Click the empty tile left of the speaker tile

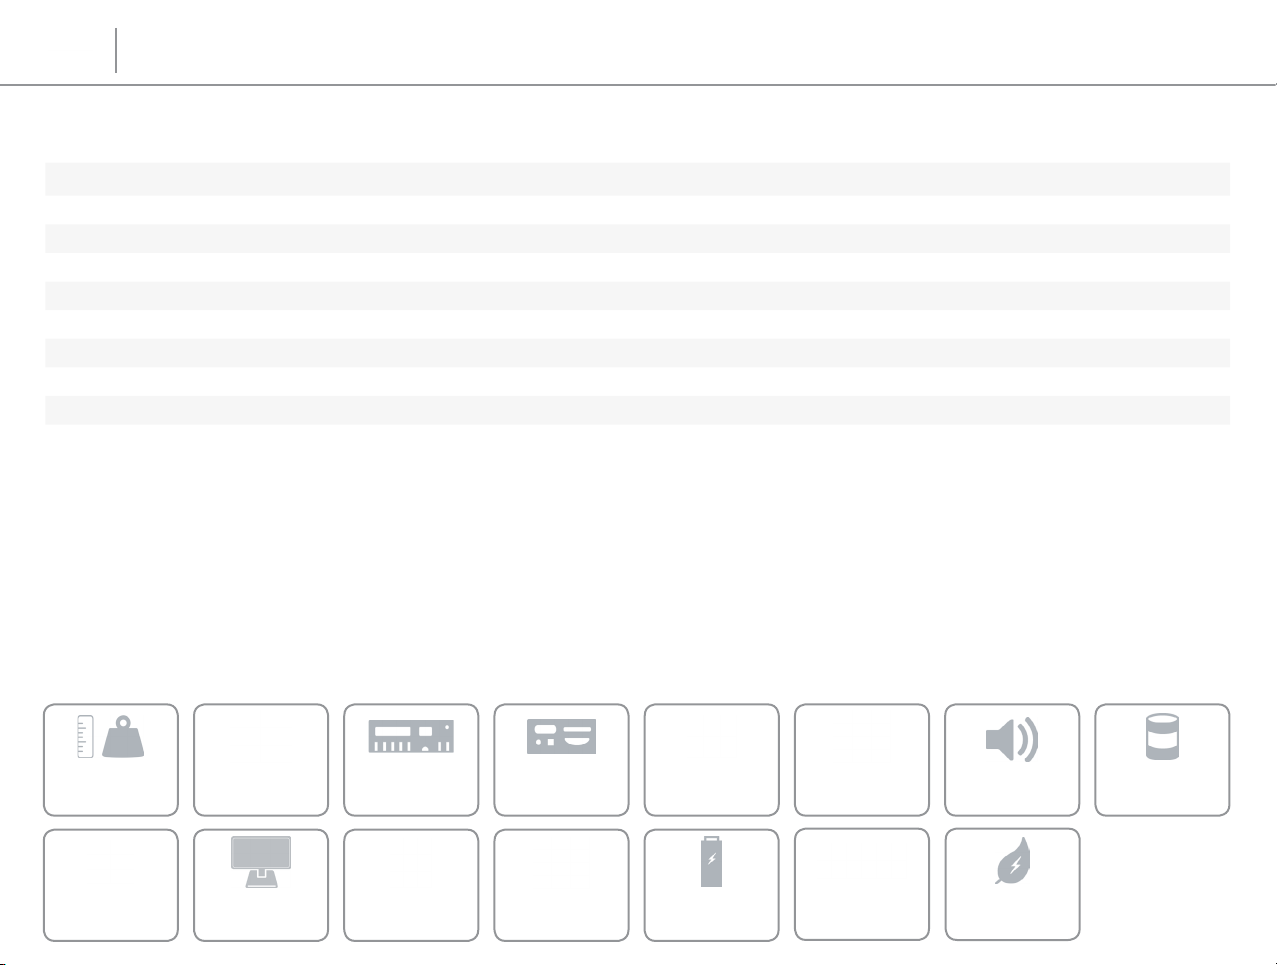pos(862,759)
